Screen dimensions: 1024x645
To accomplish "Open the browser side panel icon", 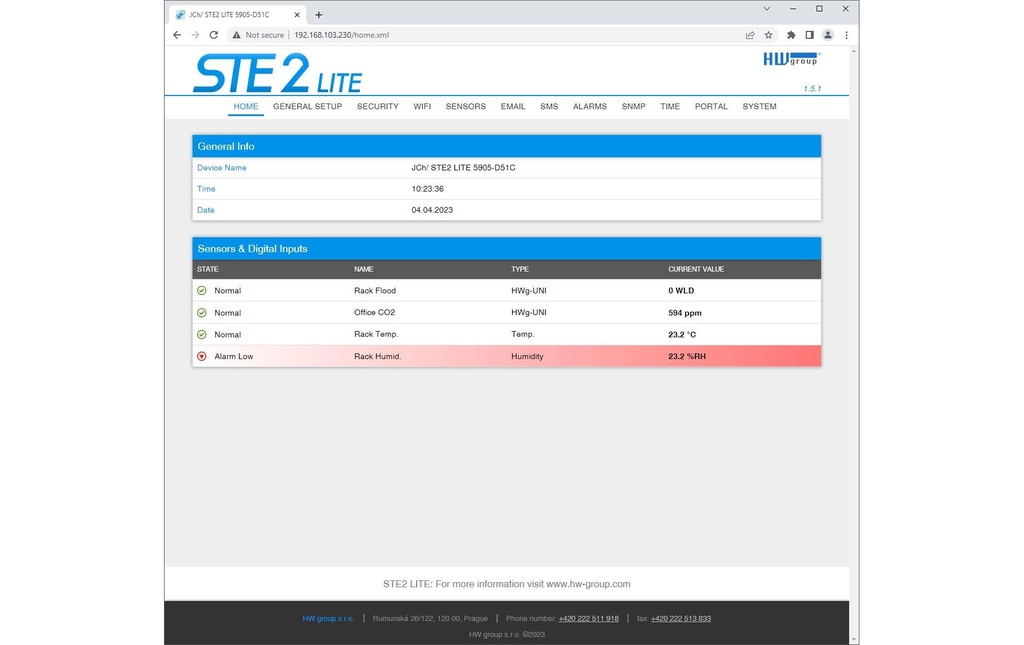I will pyautogui.click(x=809, y=35).
